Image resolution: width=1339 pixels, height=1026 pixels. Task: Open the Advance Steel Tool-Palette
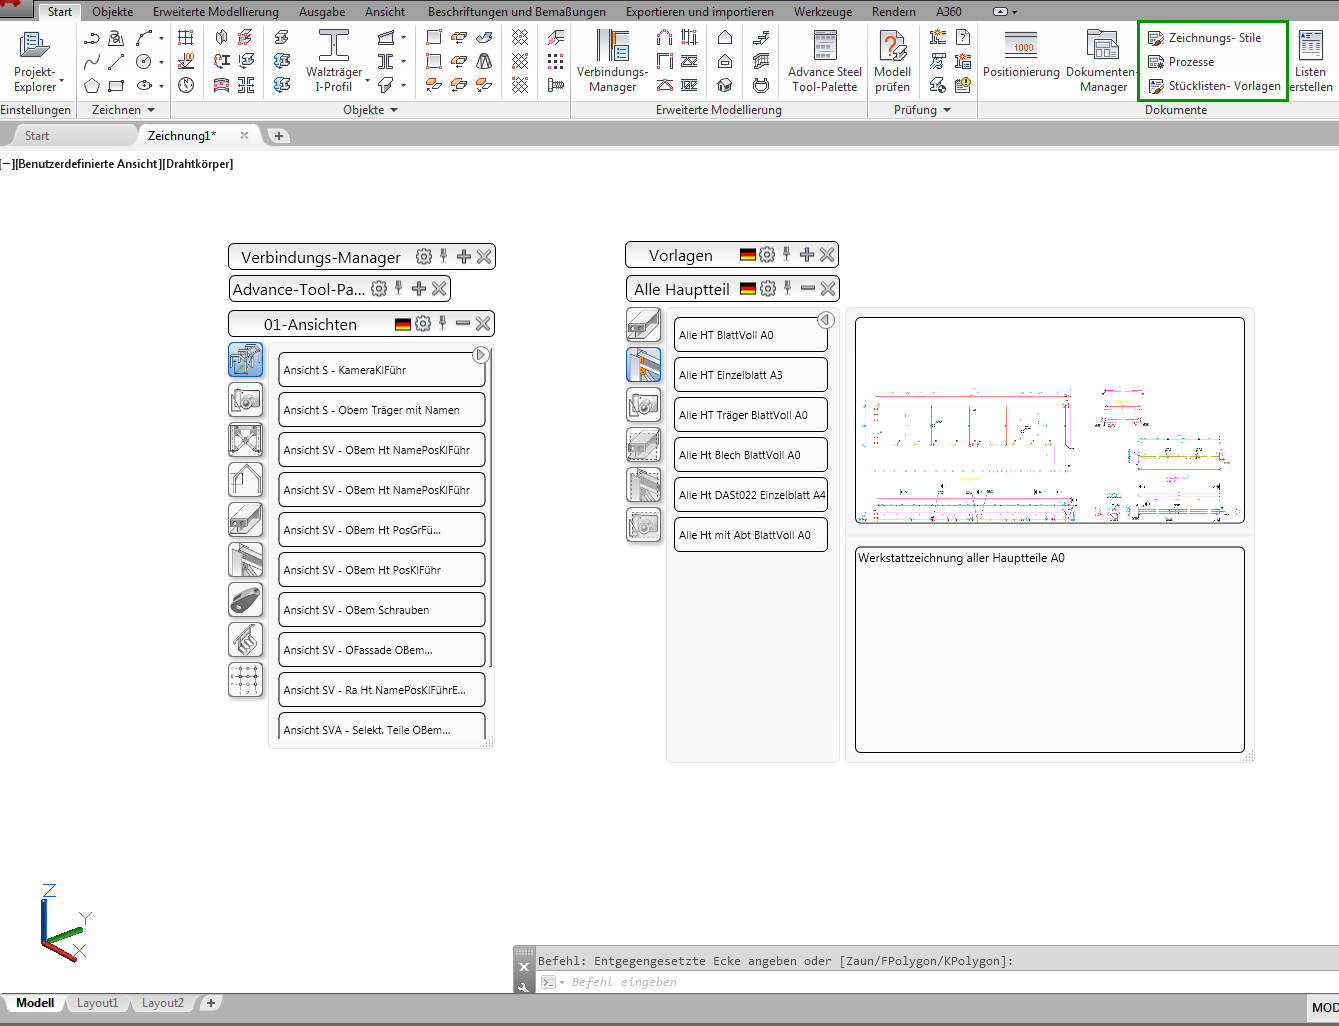pos(824,61)
